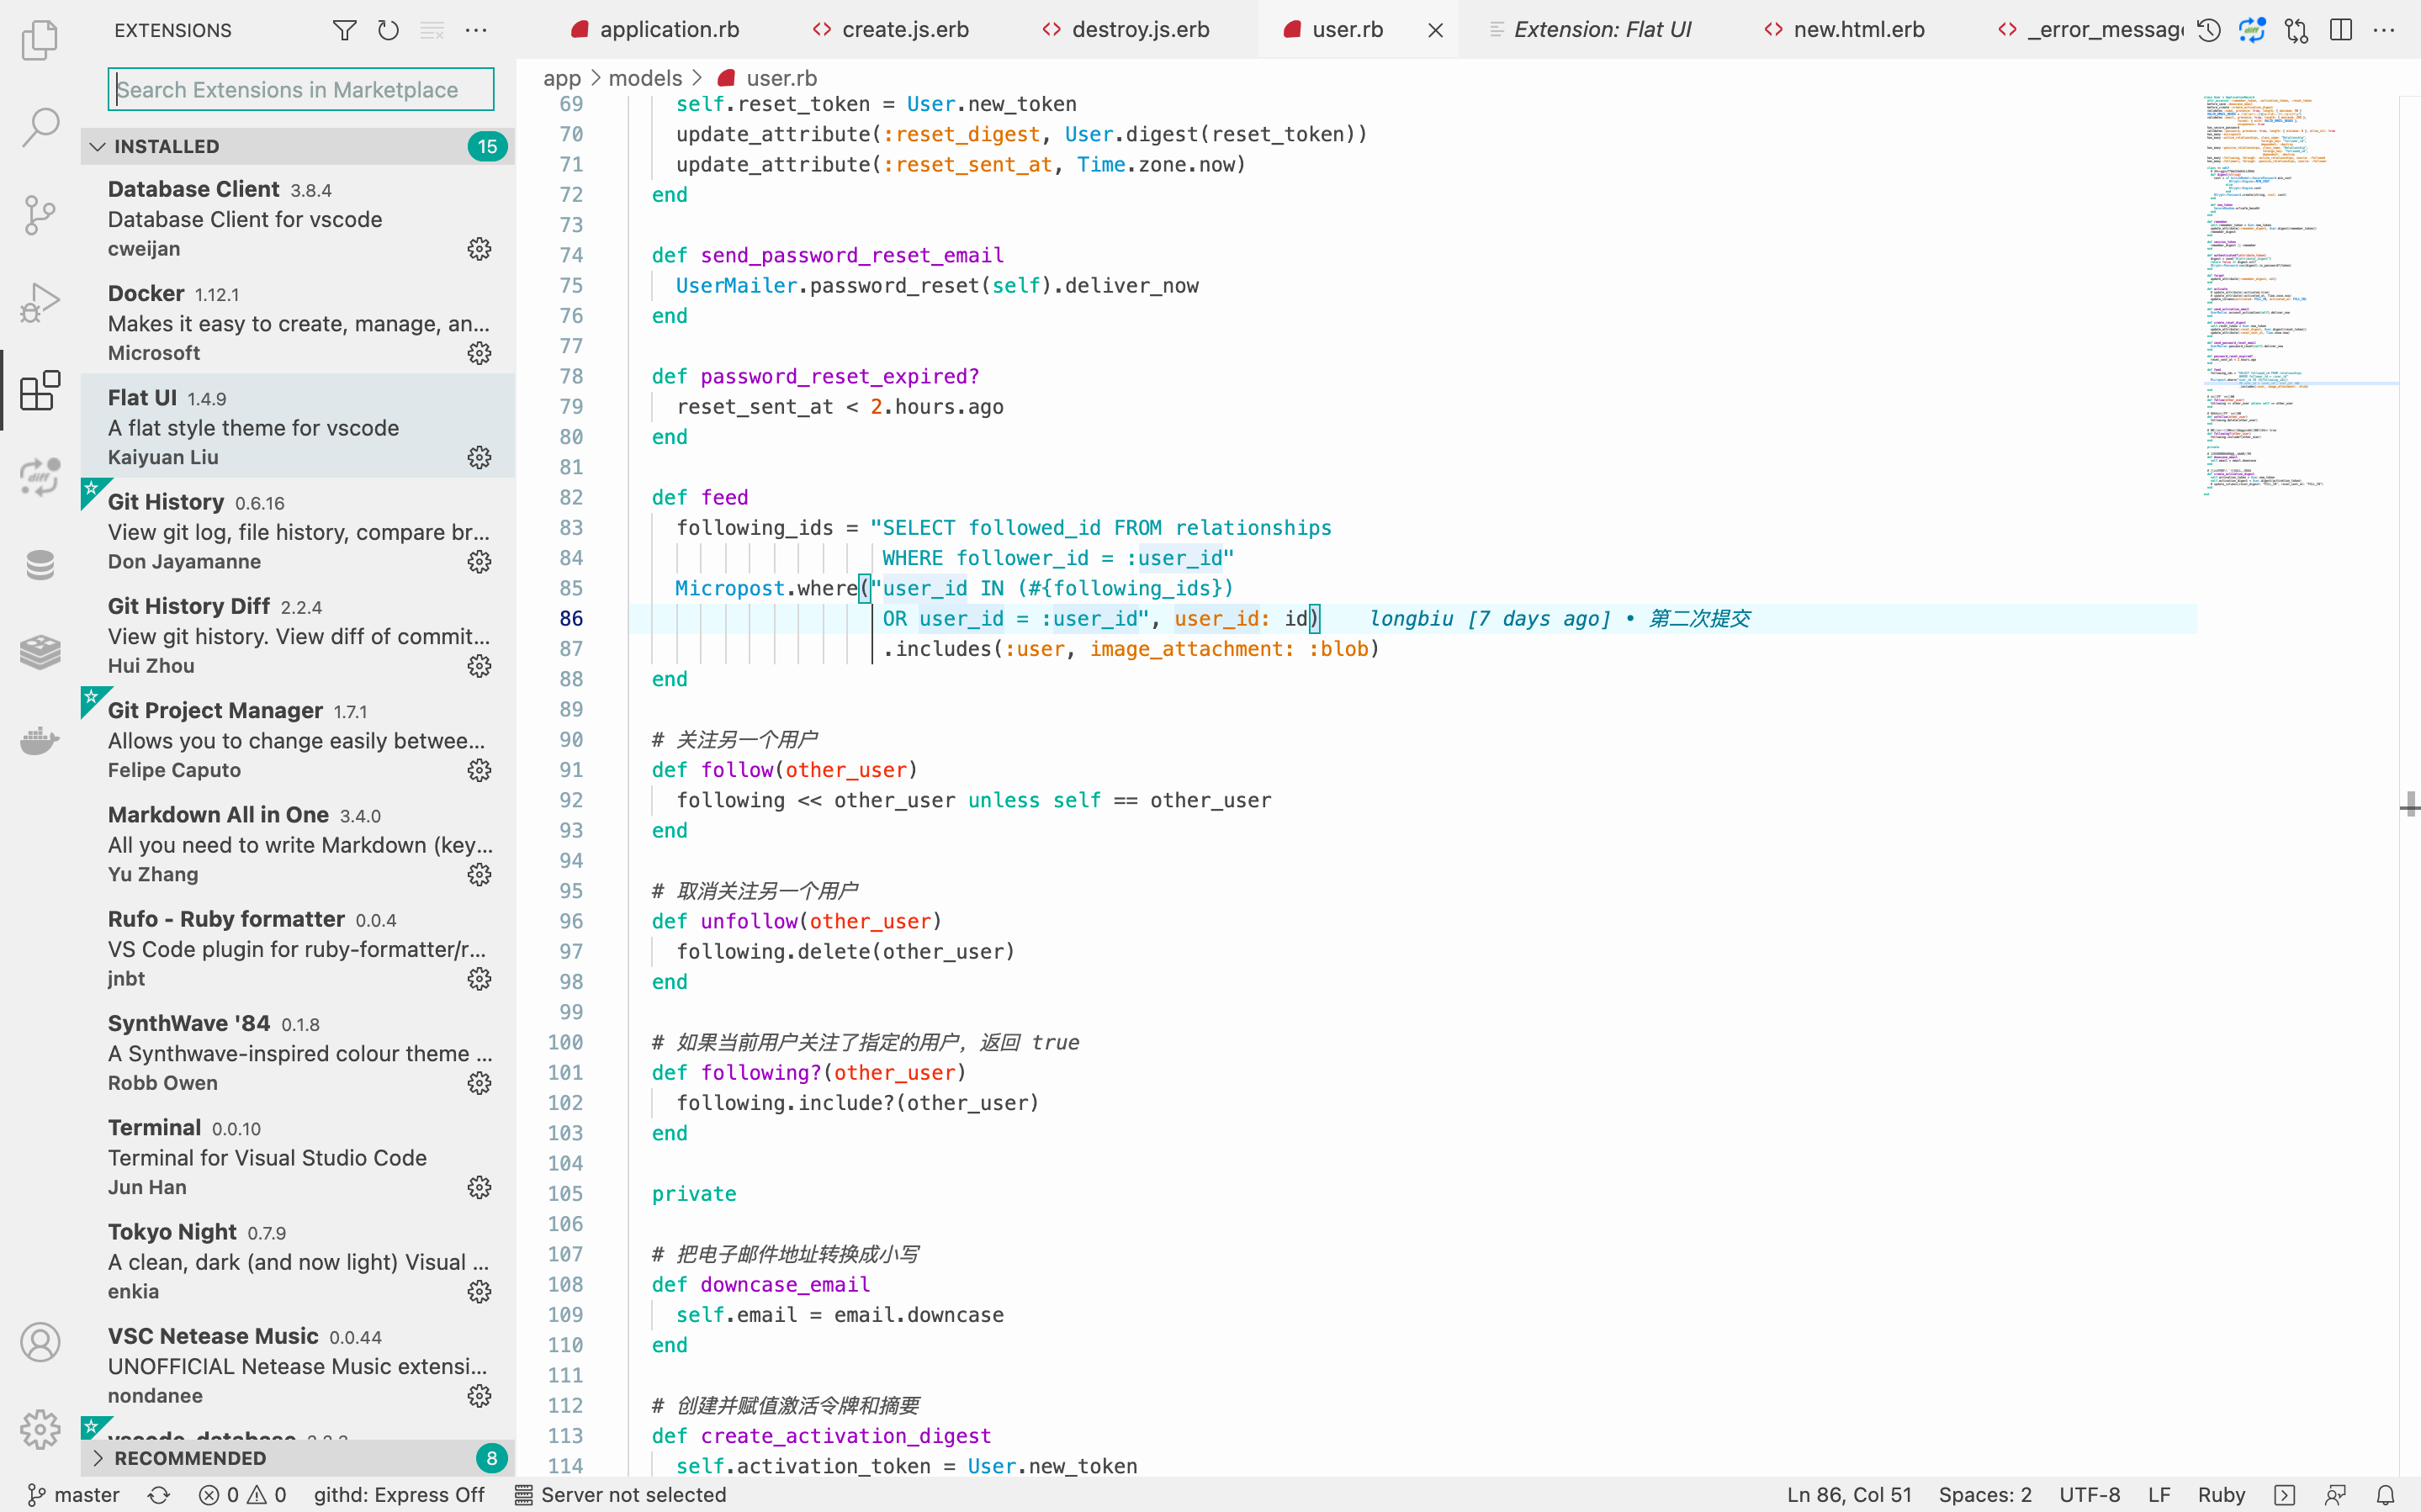Clear extensions search results icon

click(x=432, y=30)
